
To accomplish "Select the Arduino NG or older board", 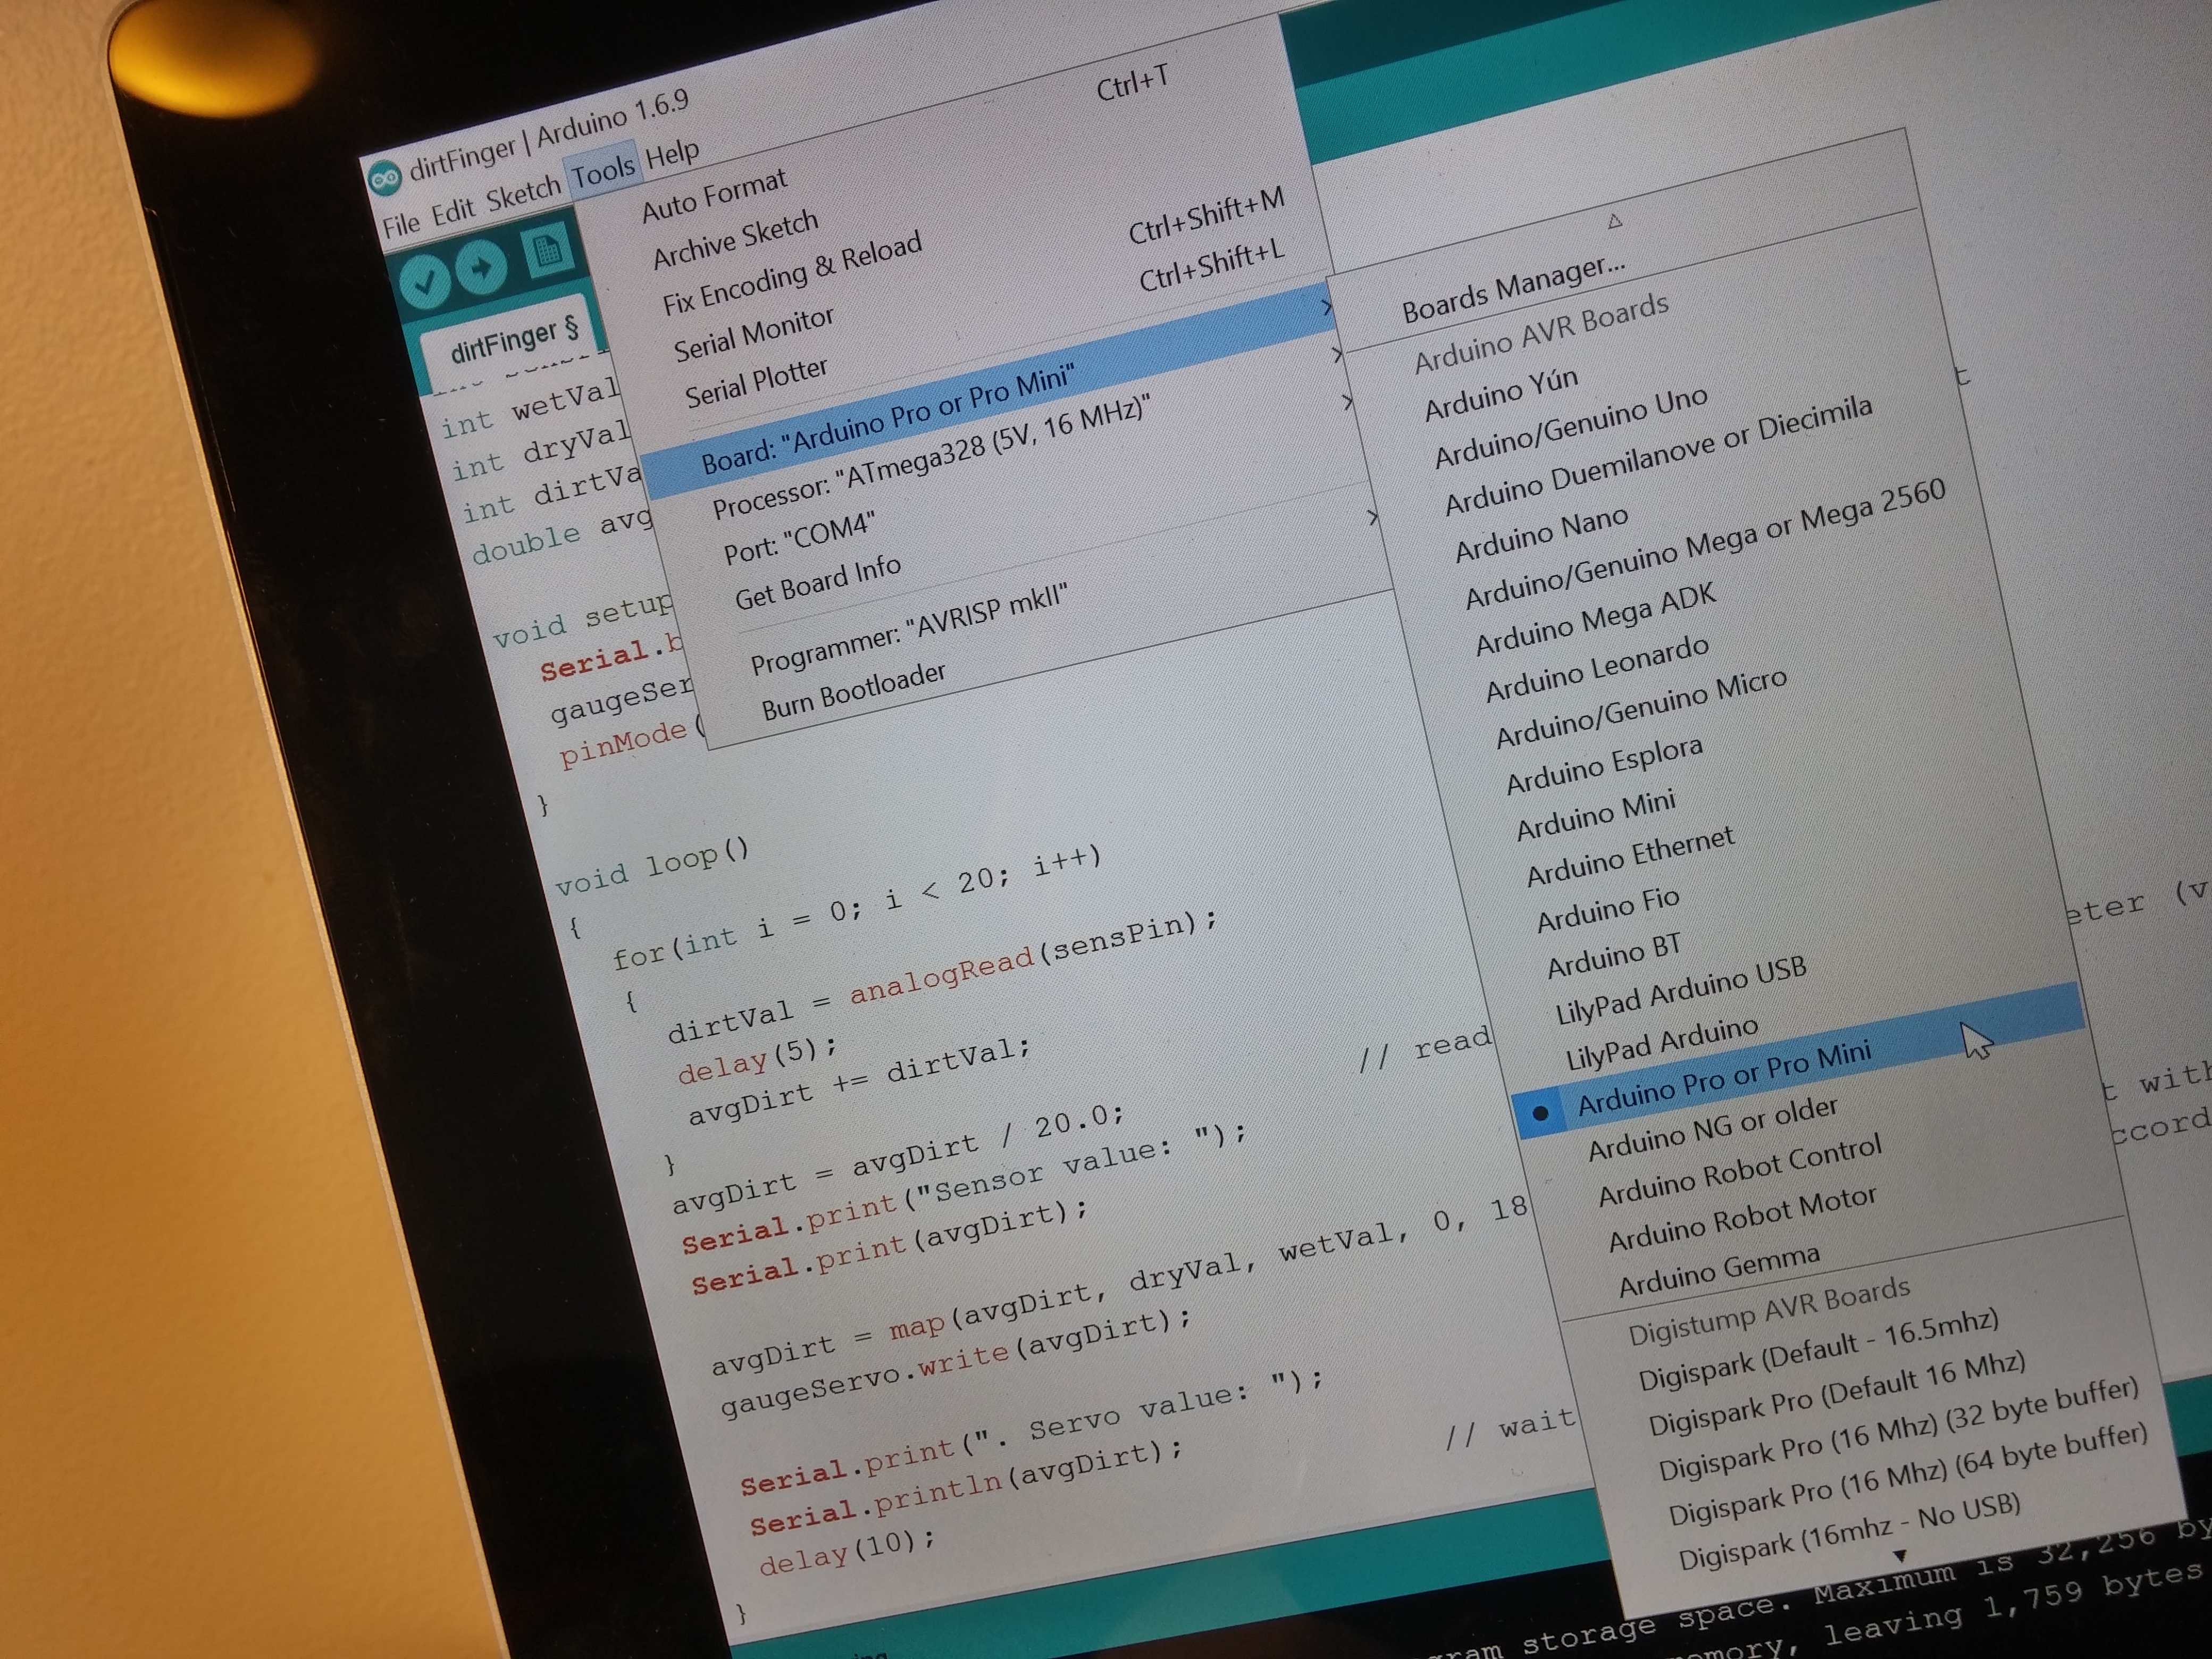I will click(x=1713, y=1128).
